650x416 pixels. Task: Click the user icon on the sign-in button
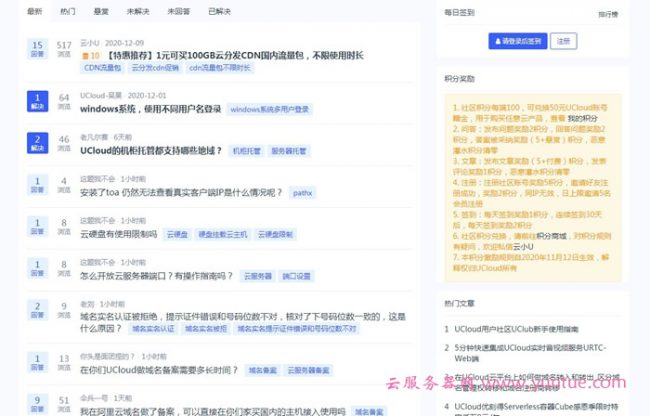(496, 41)
